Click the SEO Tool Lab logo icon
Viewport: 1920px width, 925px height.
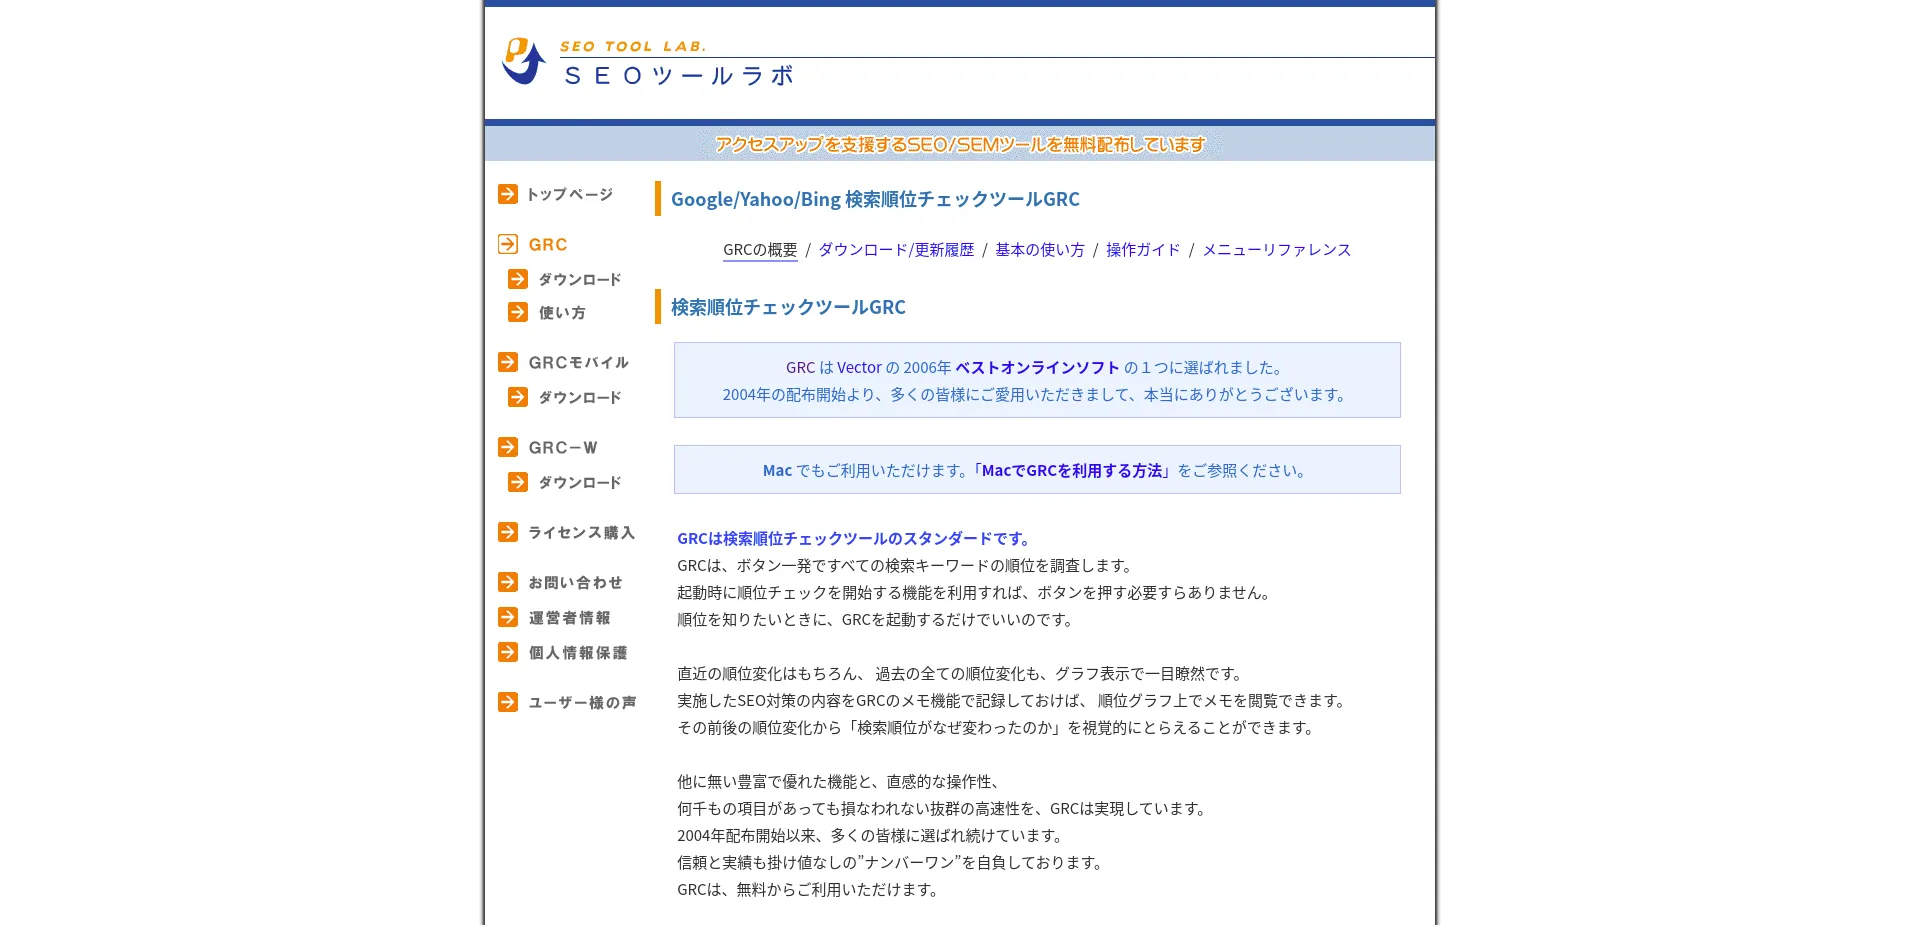coord(523,61)
